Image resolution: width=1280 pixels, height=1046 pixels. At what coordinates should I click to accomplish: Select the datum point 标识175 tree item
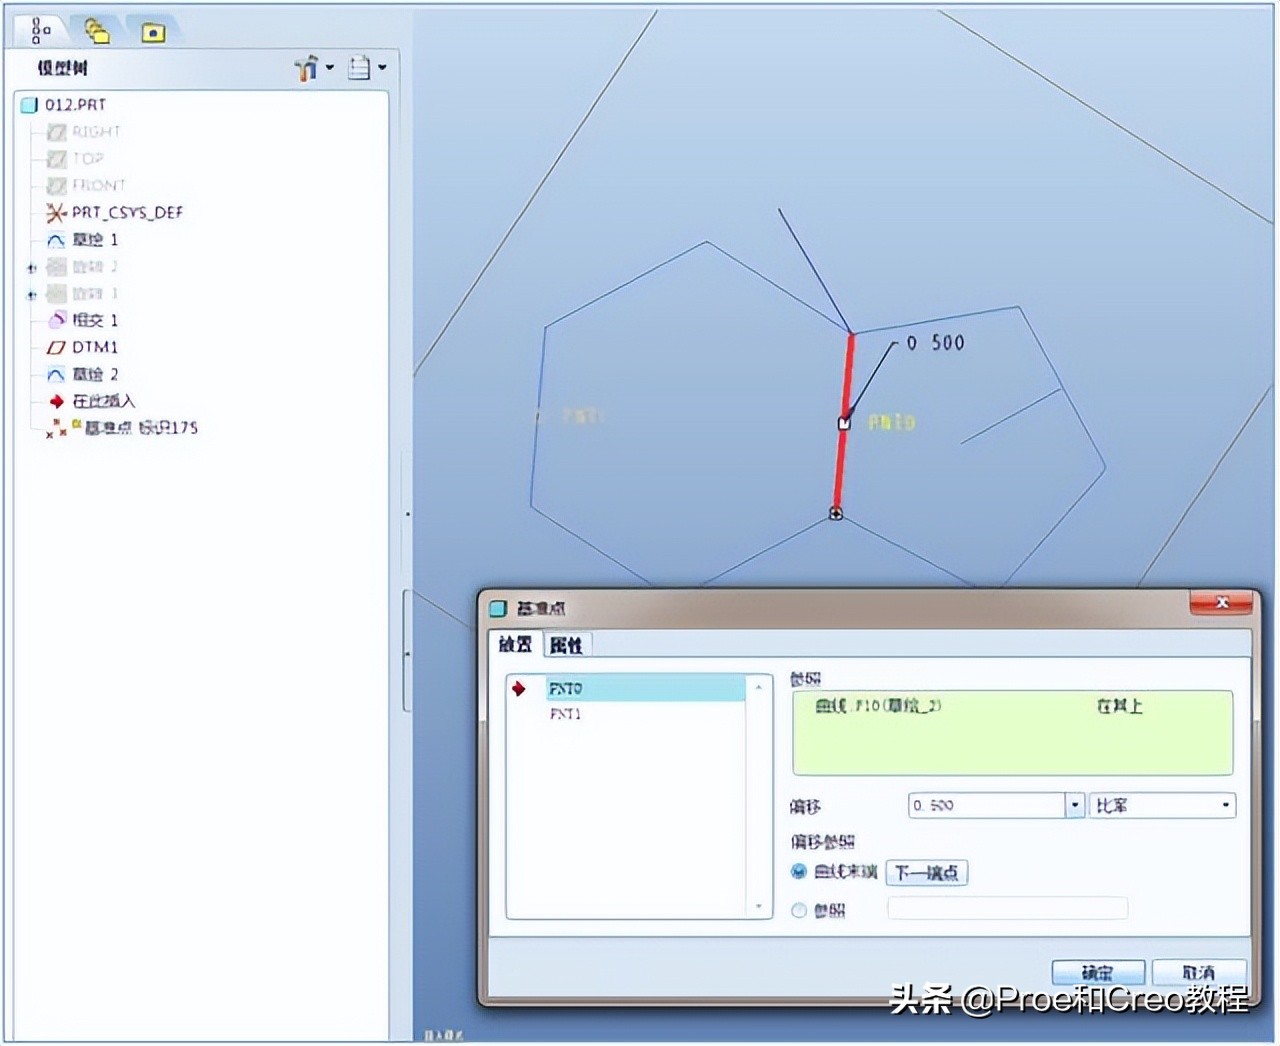coord(140,428)
